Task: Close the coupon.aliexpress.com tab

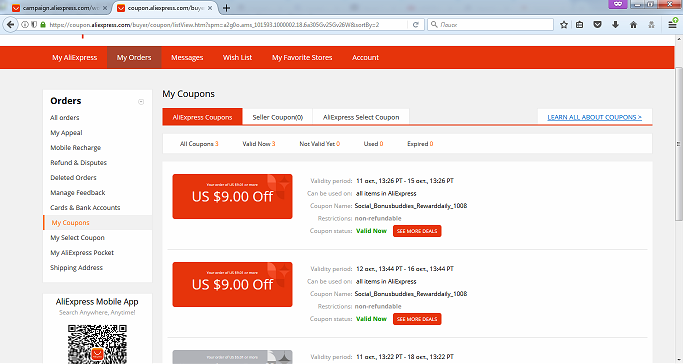Action: coord(210,8)
